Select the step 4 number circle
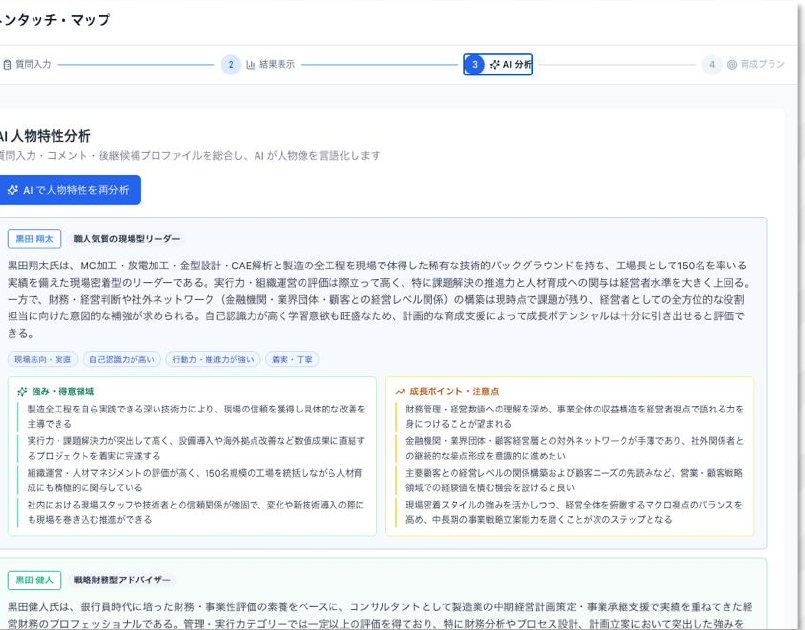 (712, 65)
